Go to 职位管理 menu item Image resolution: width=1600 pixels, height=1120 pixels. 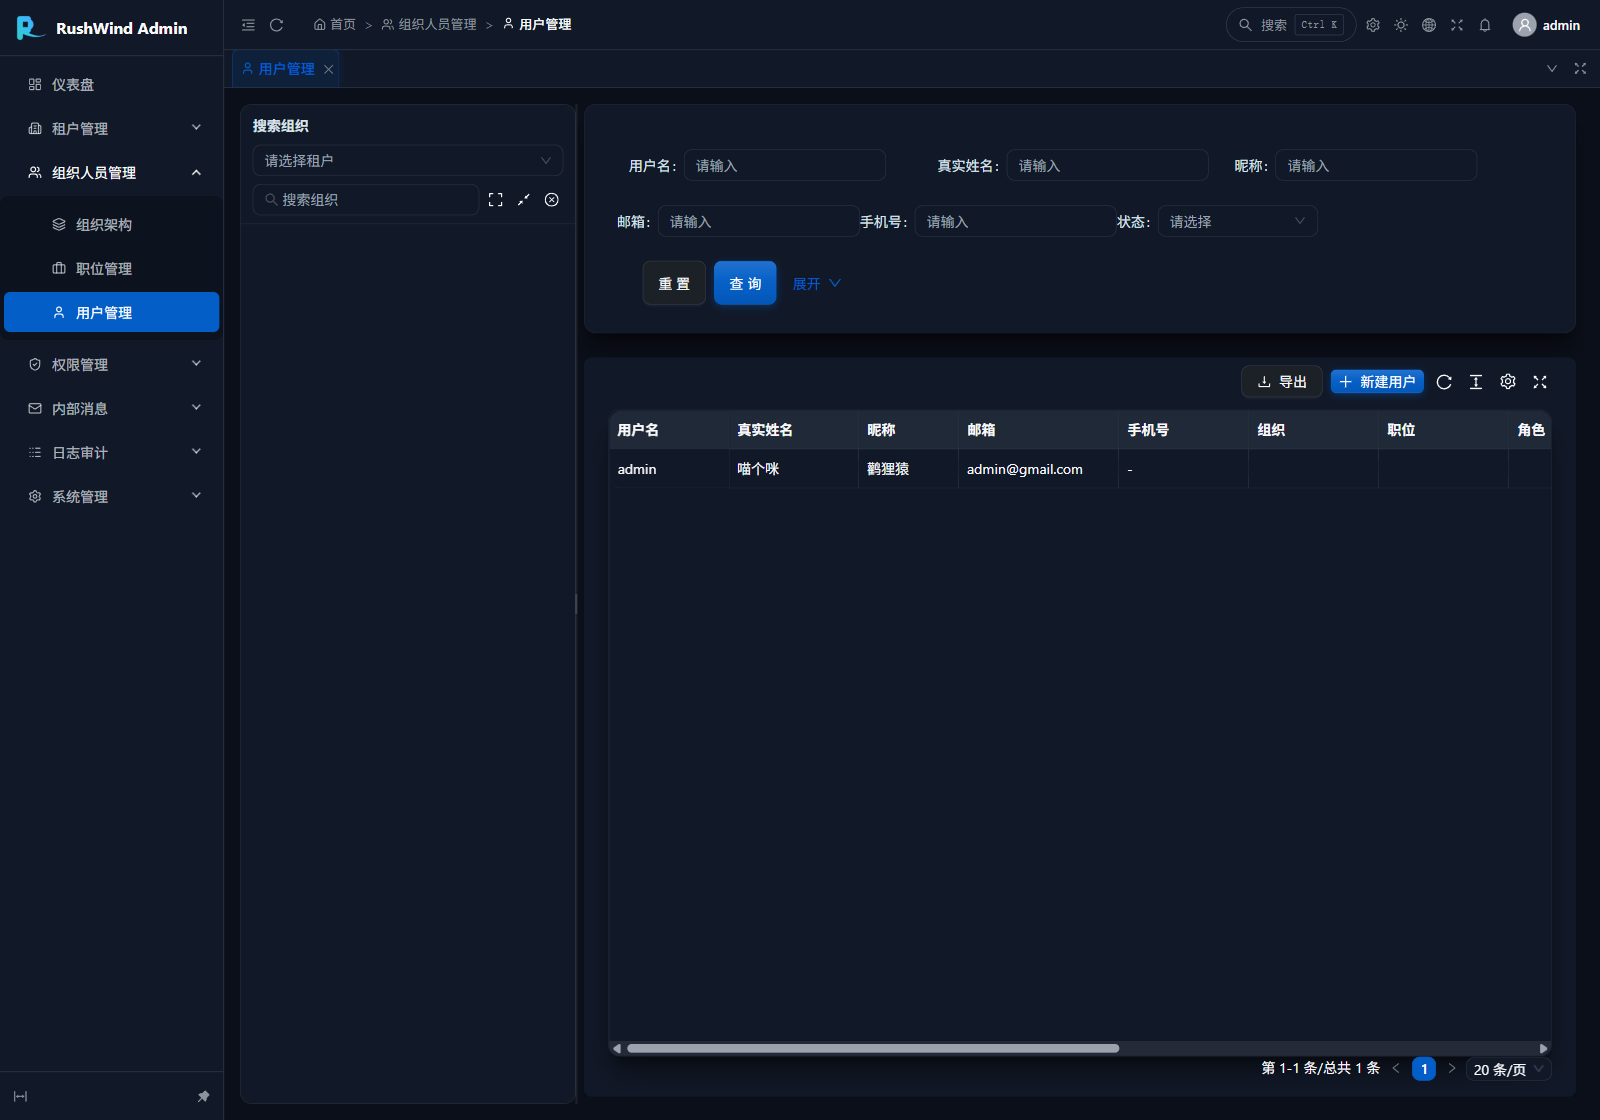click(112, 268)
